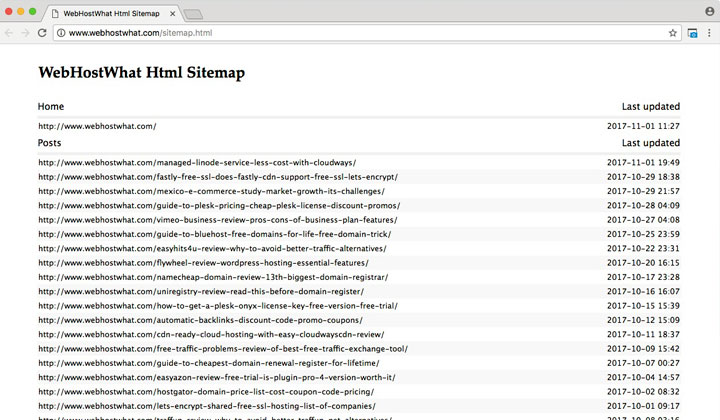Viewport: 720px width, 420px height.
Task: Open the http://www.webhostwhat.com/ home link
Action: coord(97,126)
